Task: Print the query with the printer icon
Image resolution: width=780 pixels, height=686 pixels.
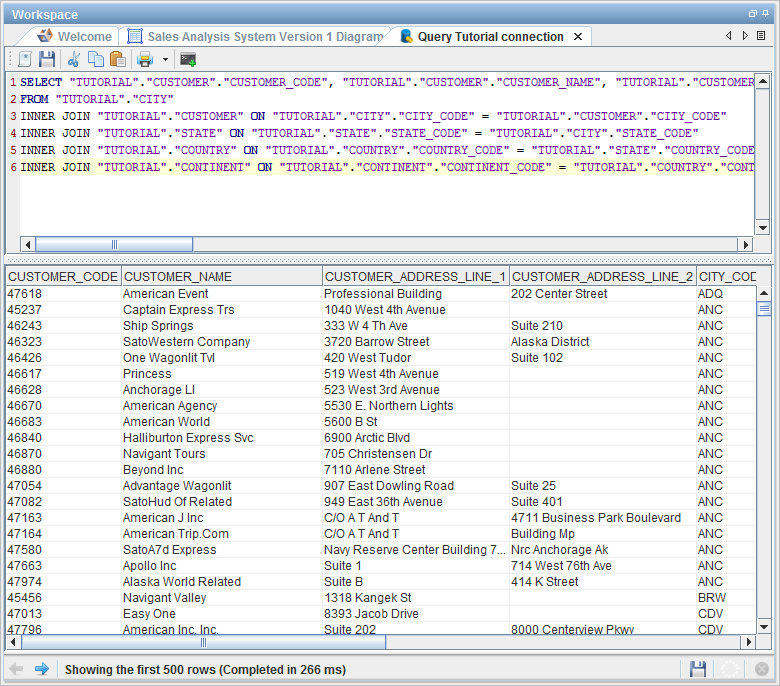Action: [145, 59]
